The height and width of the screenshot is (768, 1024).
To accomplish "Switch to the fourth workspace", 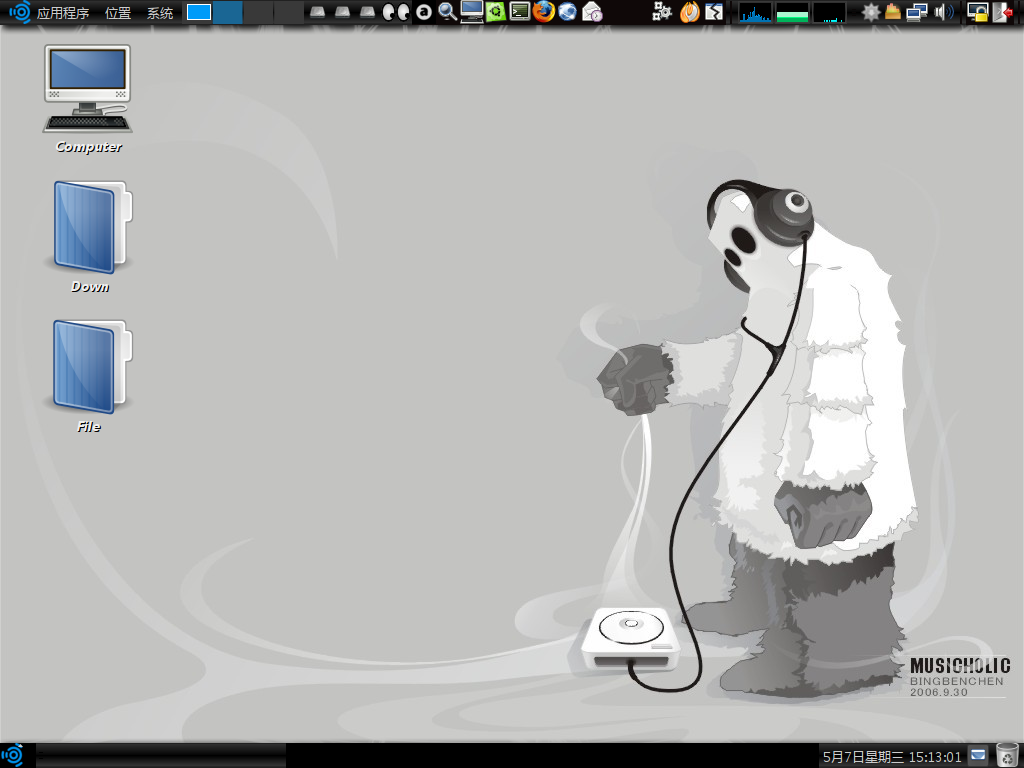I will 288,12.
